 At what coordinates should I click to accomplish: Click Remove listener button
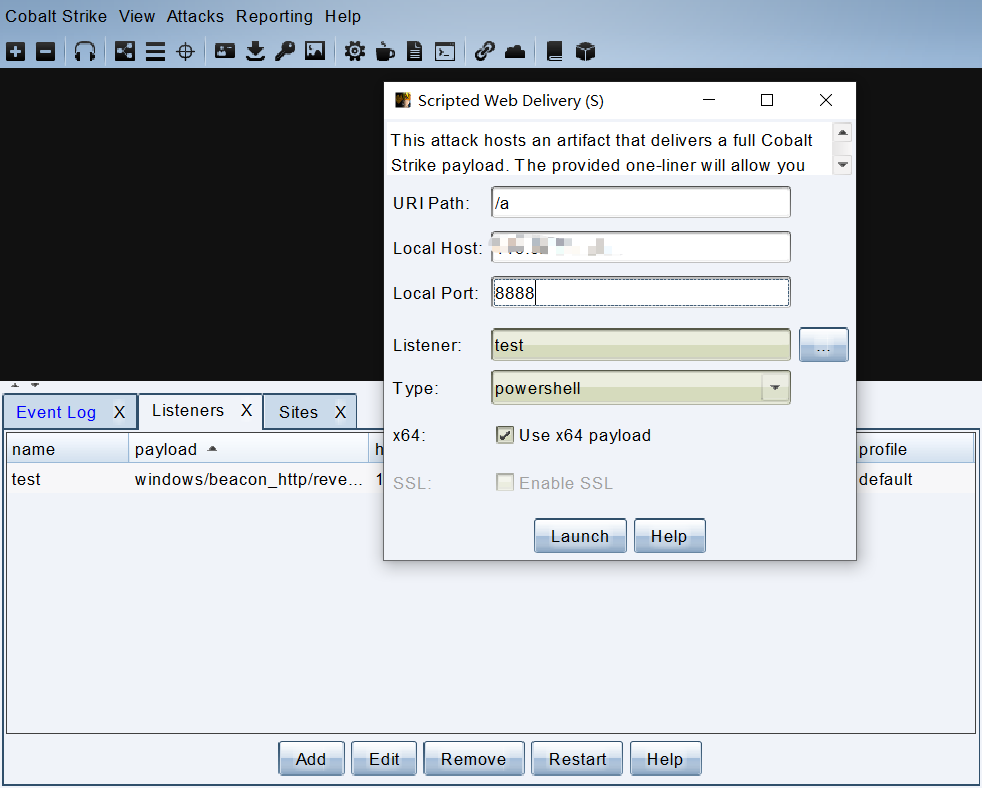coord(473,759)
